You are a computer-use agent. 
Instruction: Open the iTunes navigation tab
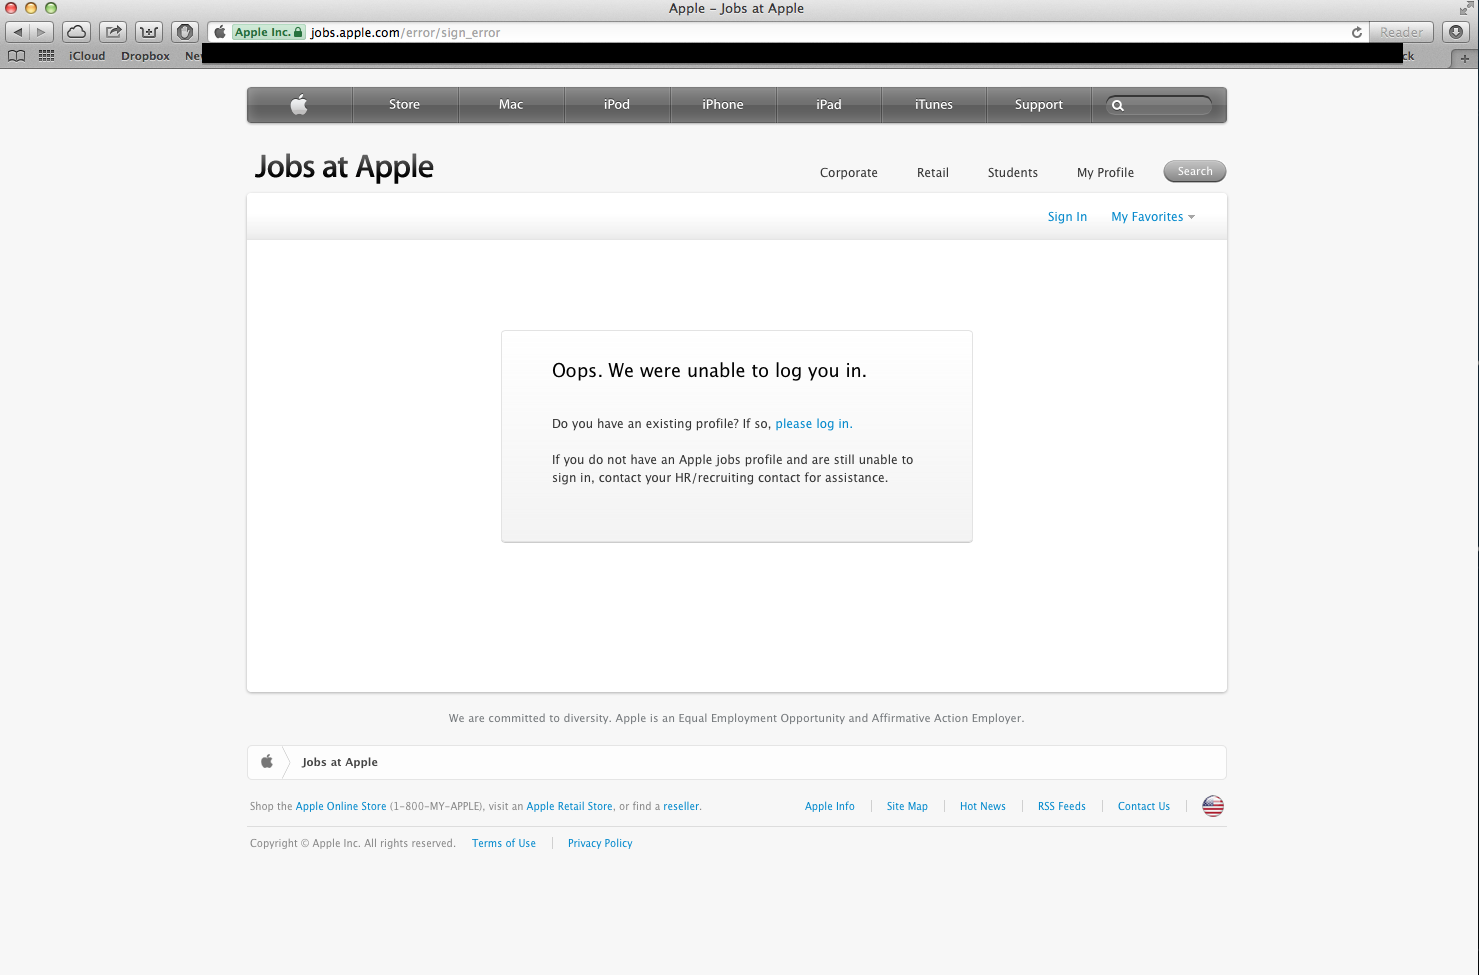(934, 104)
